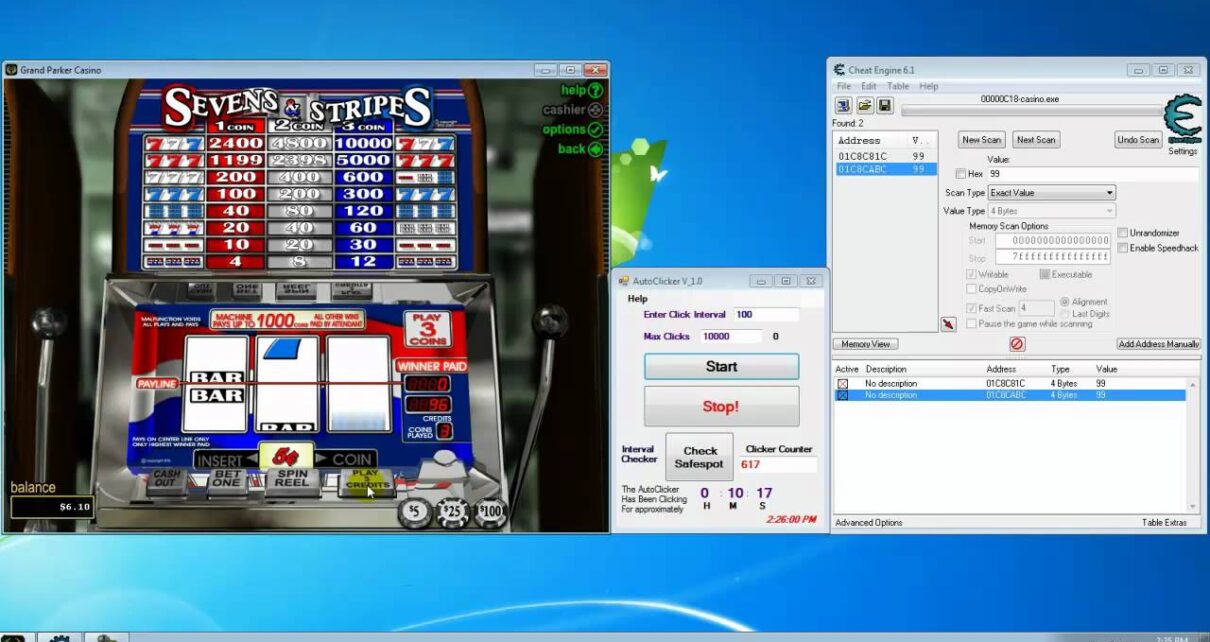Viewport: 1210px width, 642px height.
Task: Open the File menu in Cheat Engine
Action: tap(844, 87)
